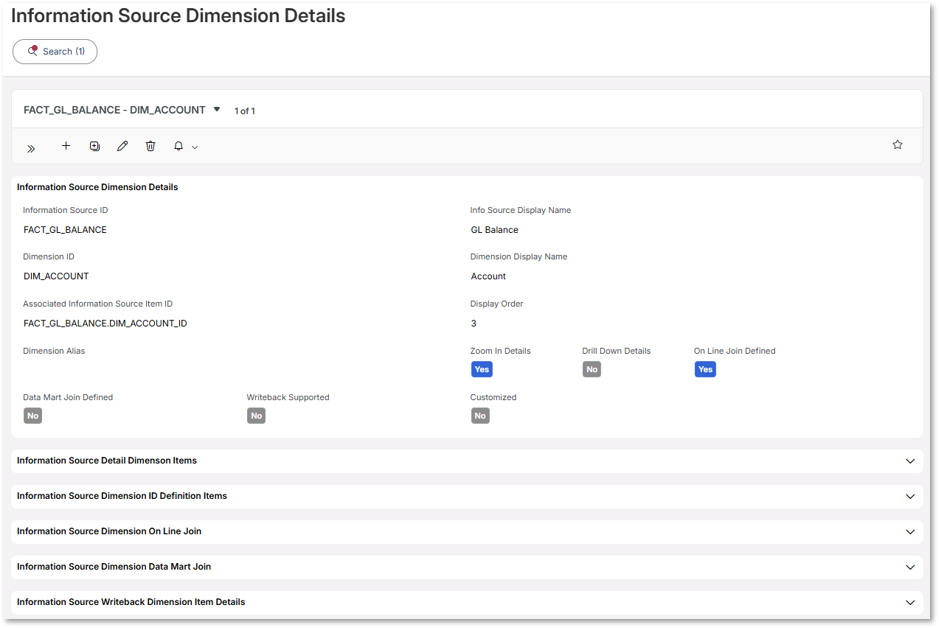Viewport: 939px width, 628px height.
Task: Add a new record with plus icon
Action: pos(66,145)
